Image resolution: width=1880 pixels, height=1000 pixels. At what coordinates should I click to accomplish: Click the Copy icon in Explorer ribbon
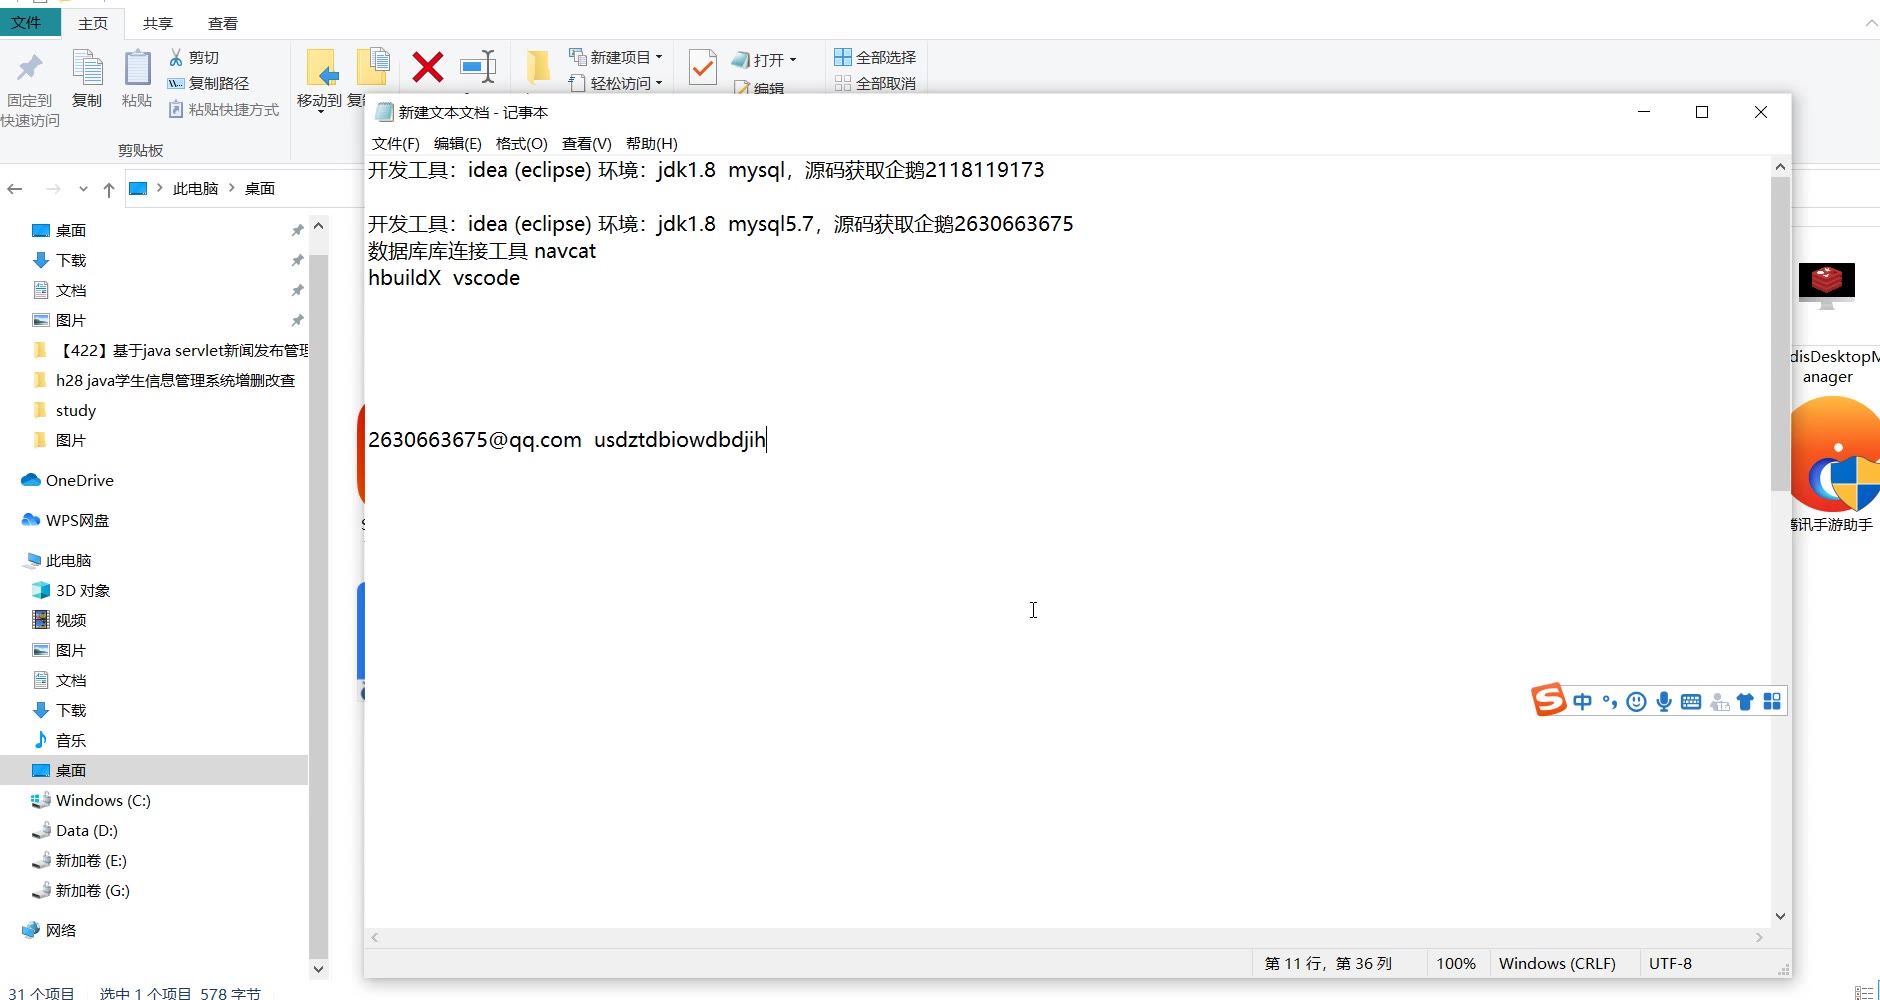(x=87, y=68)
